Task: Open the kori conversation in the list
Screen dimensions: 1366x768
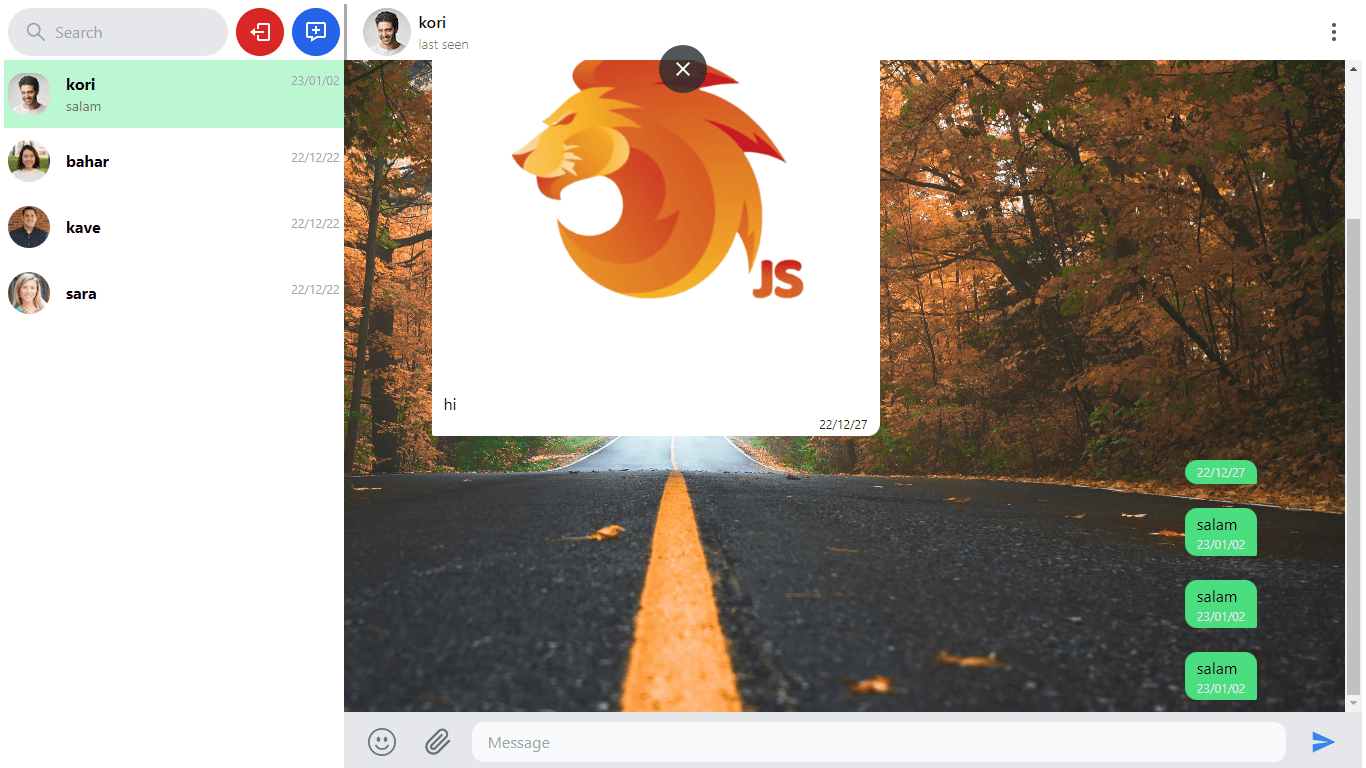Action: point(174,94)
